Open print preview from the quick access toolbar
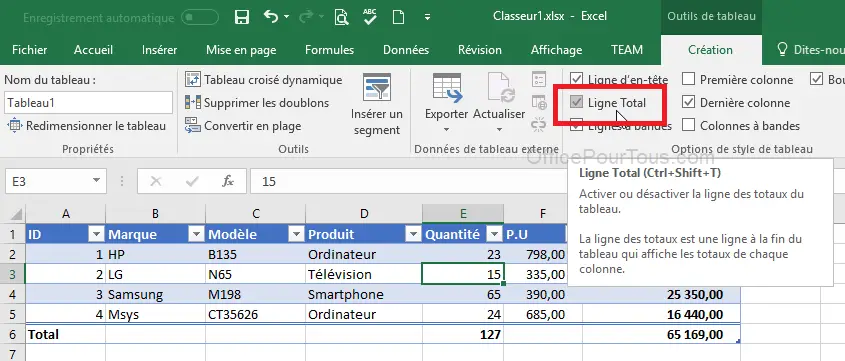The image size is (845, 361). [341, 17]
